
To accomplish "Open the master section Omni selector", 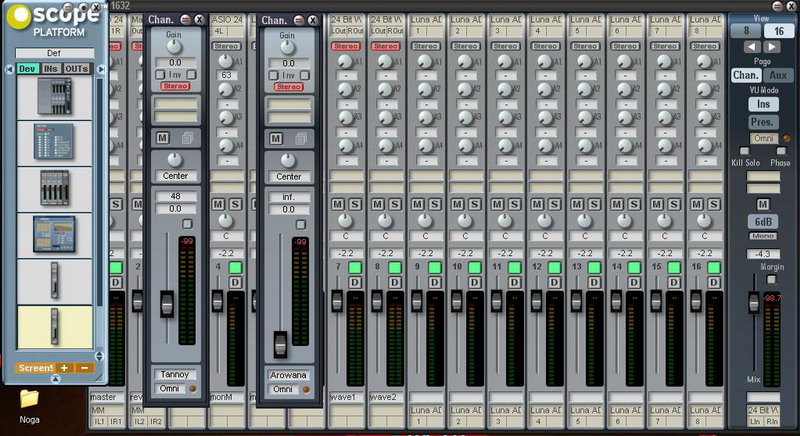I will point(765,138).
